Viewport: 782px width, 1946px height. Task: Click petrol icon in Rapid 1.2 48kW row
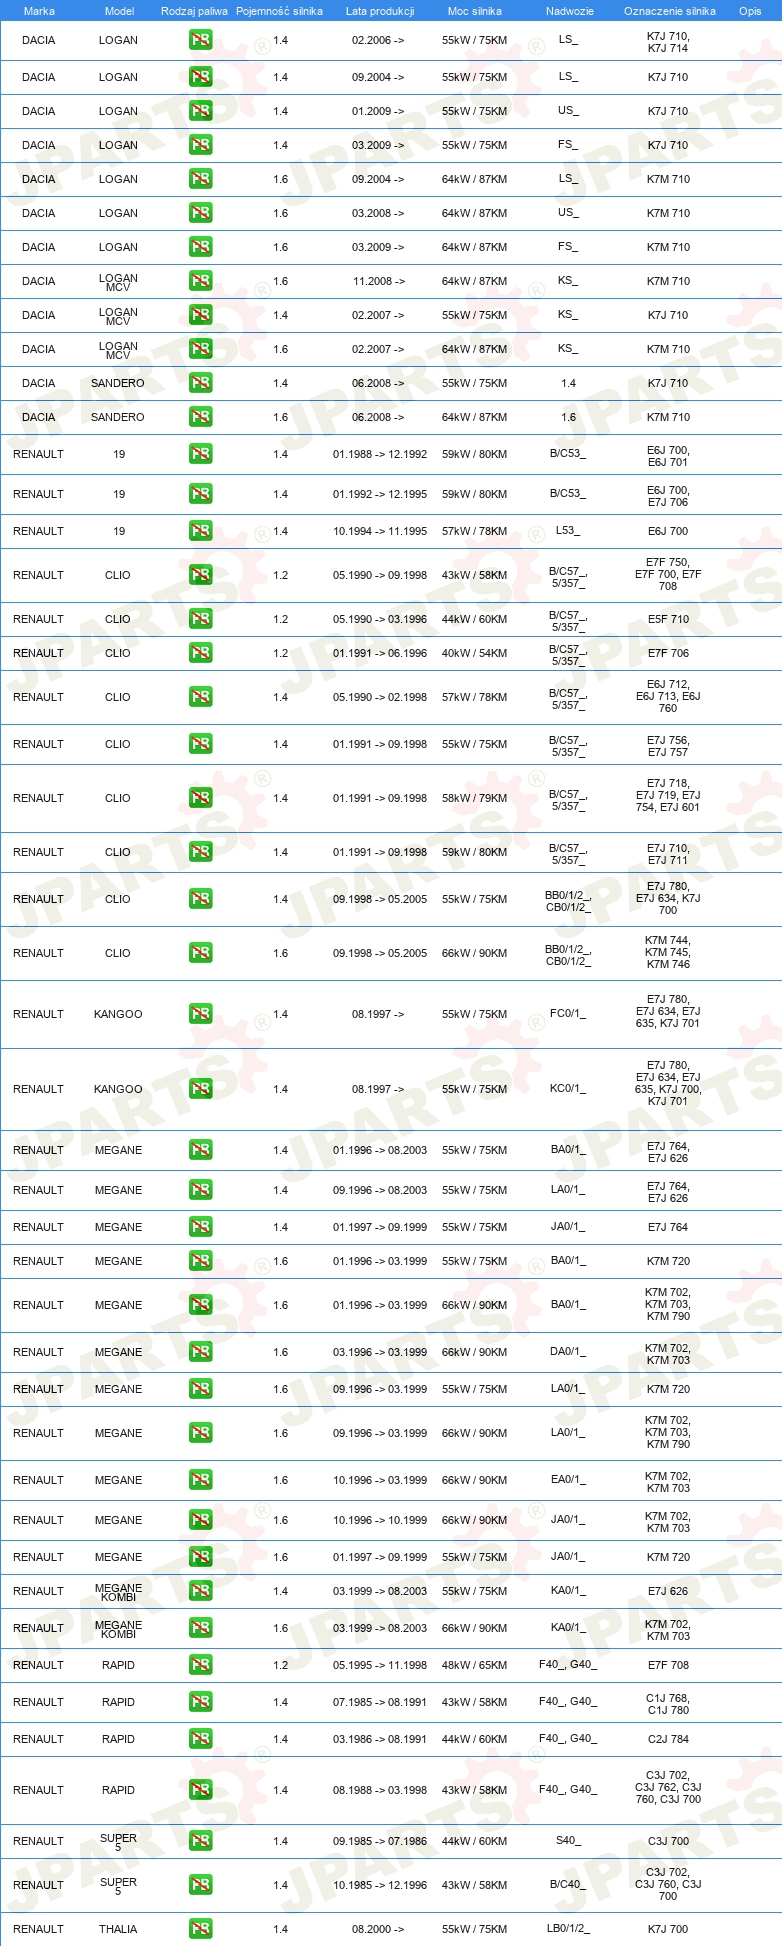pos(201,1665)
